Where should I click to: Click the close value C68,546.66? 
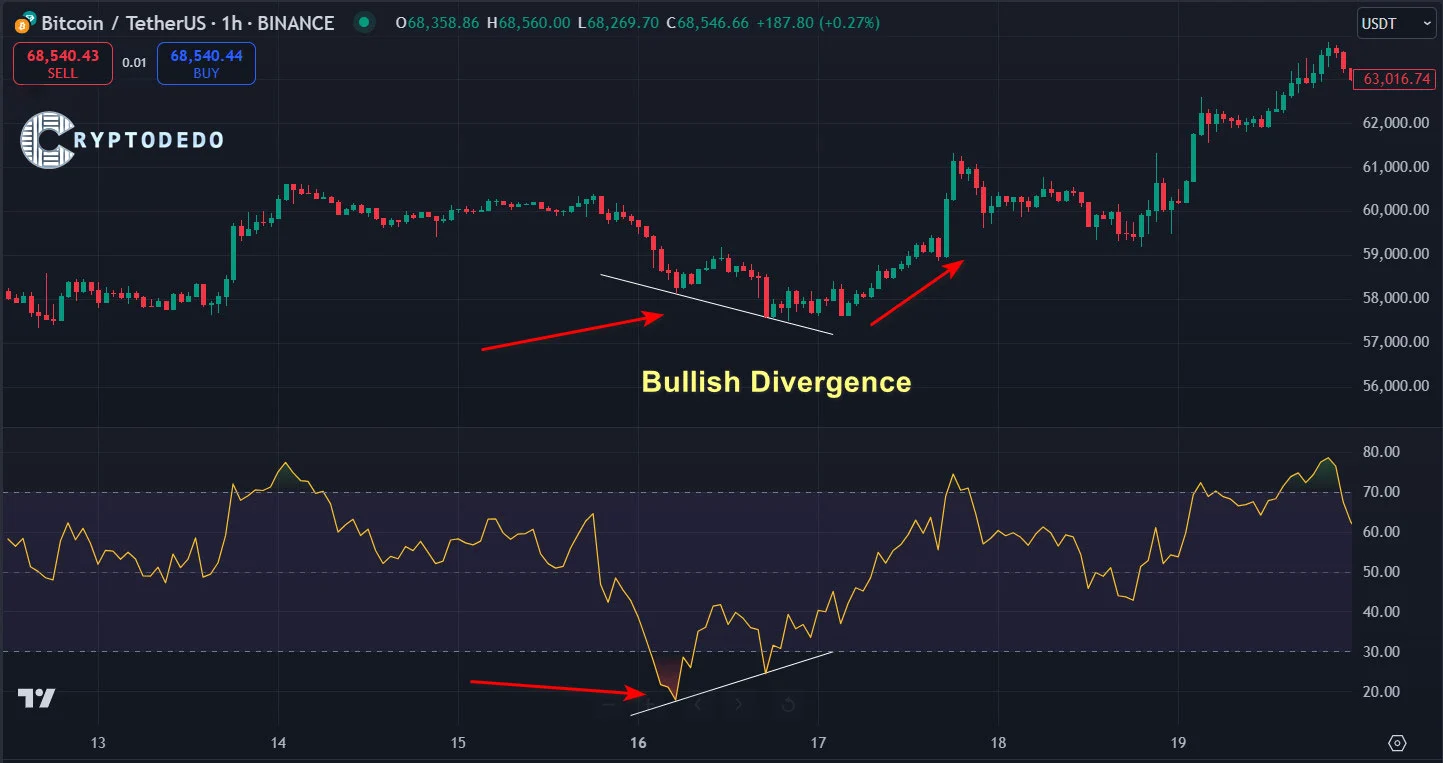coord(706,23)
